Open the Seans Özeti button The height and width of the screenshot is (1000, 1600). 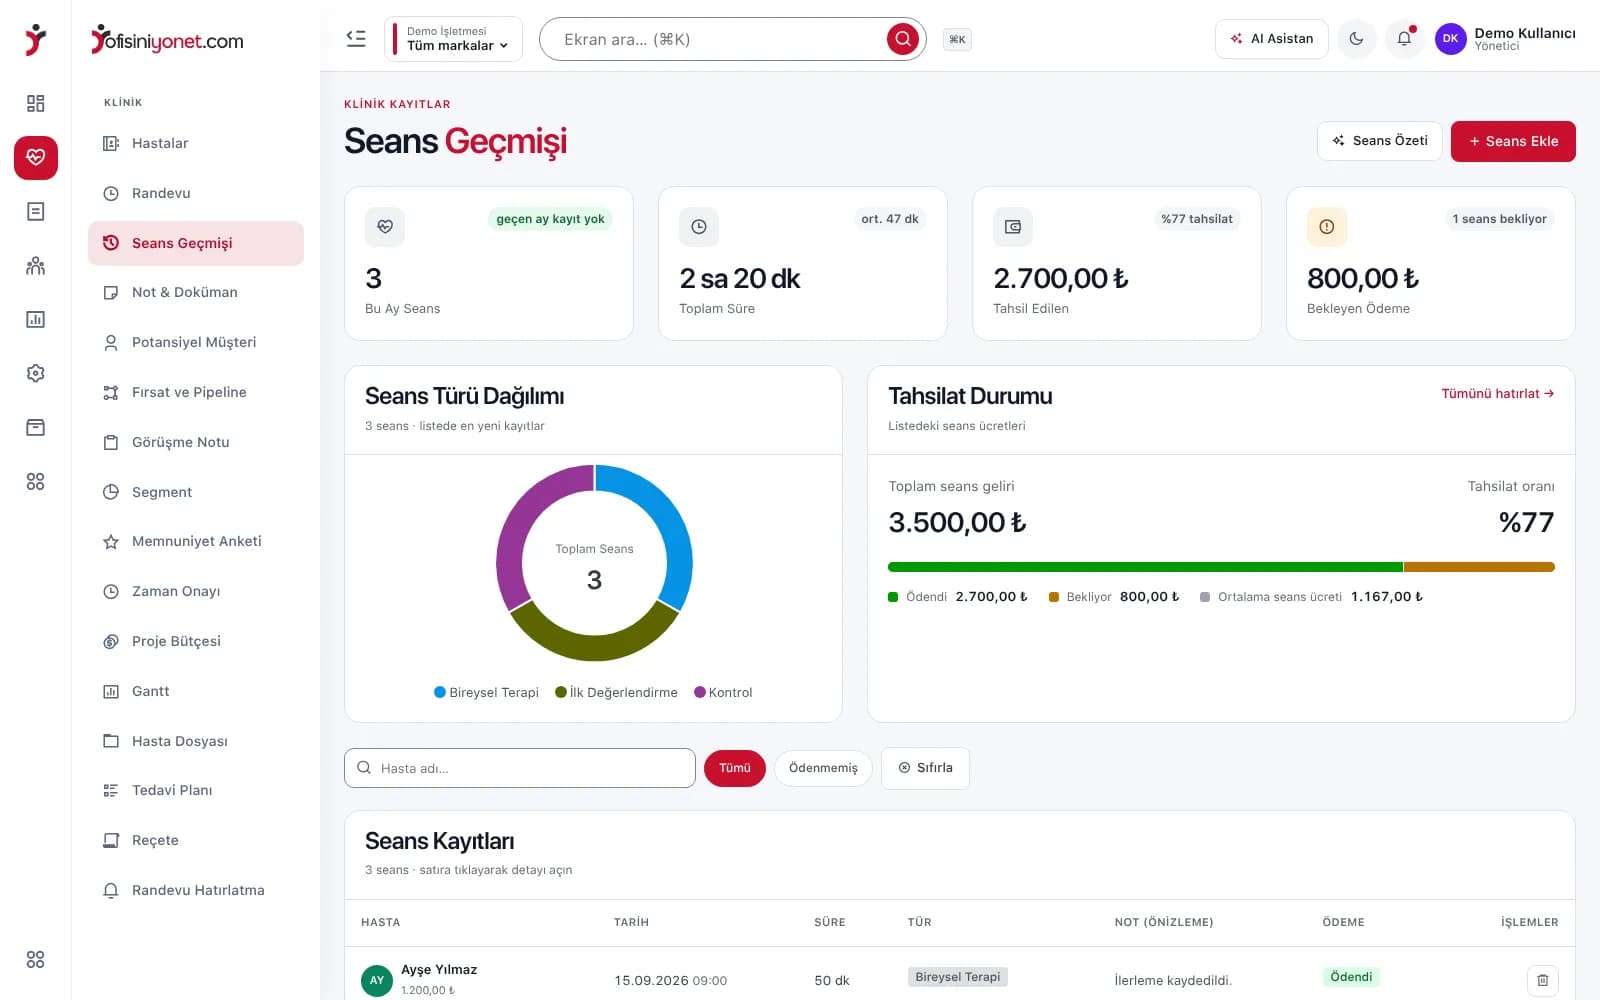pos(1380,141)
